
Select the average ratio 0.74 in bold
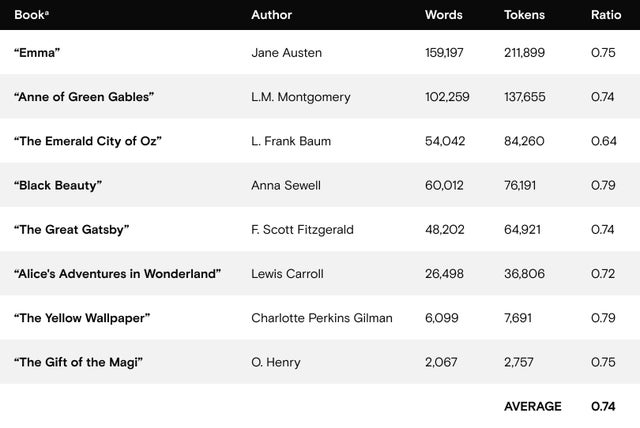(603, 406)
